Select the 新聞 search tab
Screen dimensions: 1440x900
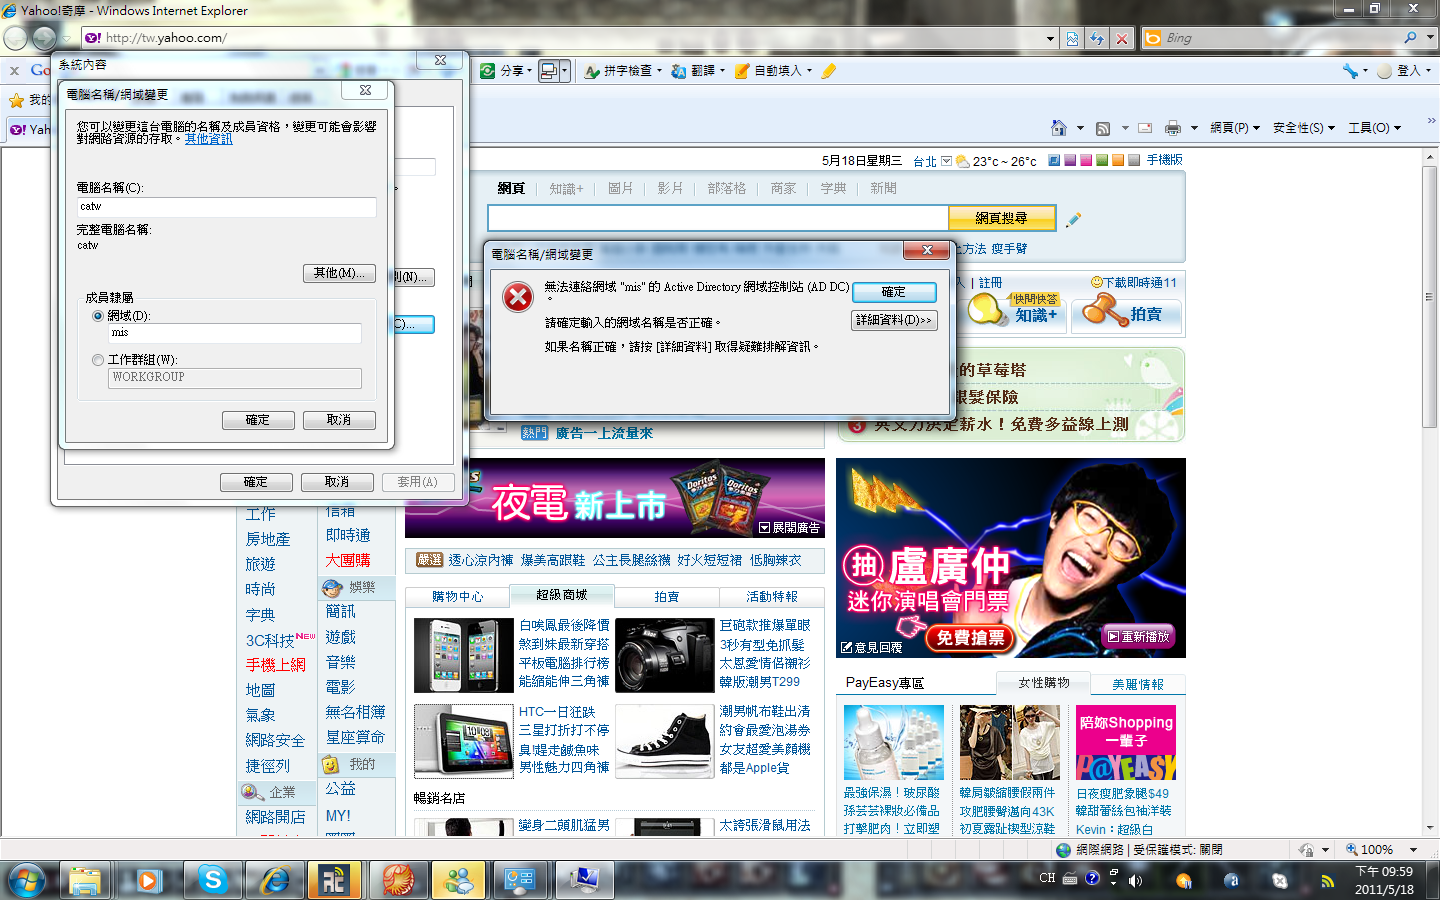point(883,188)
